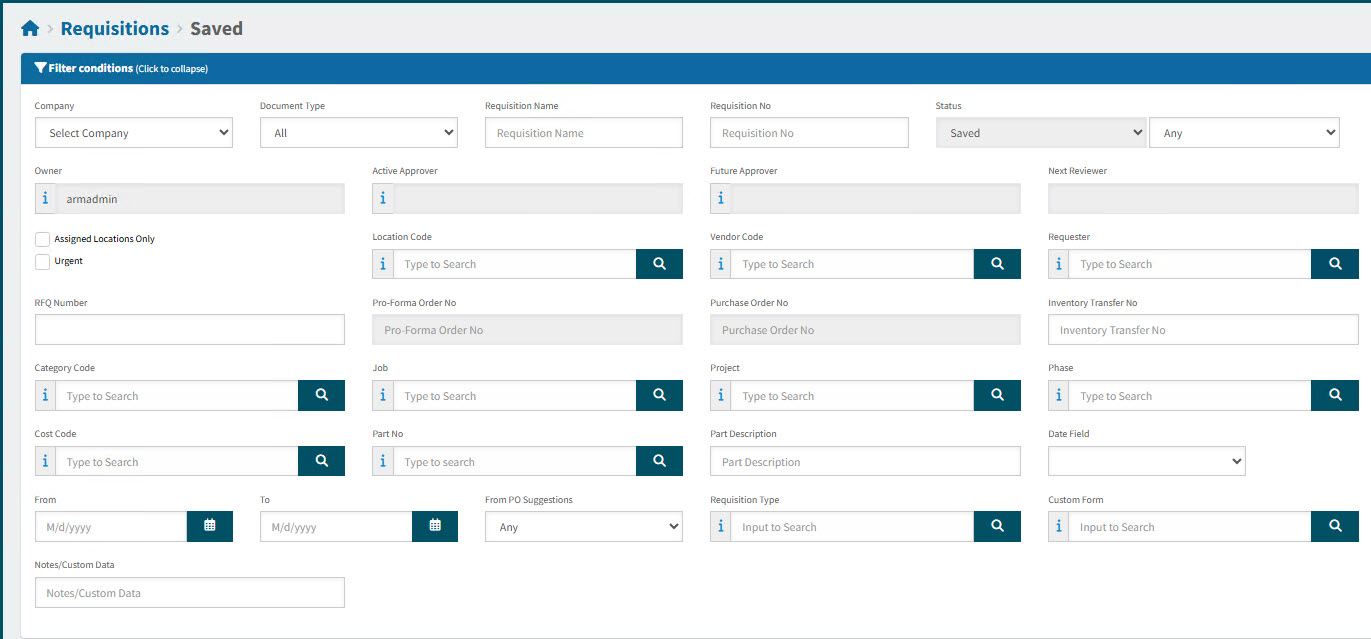Click the home icon in the breadcrumb
Screen dimensions: 1371x639
29,27
